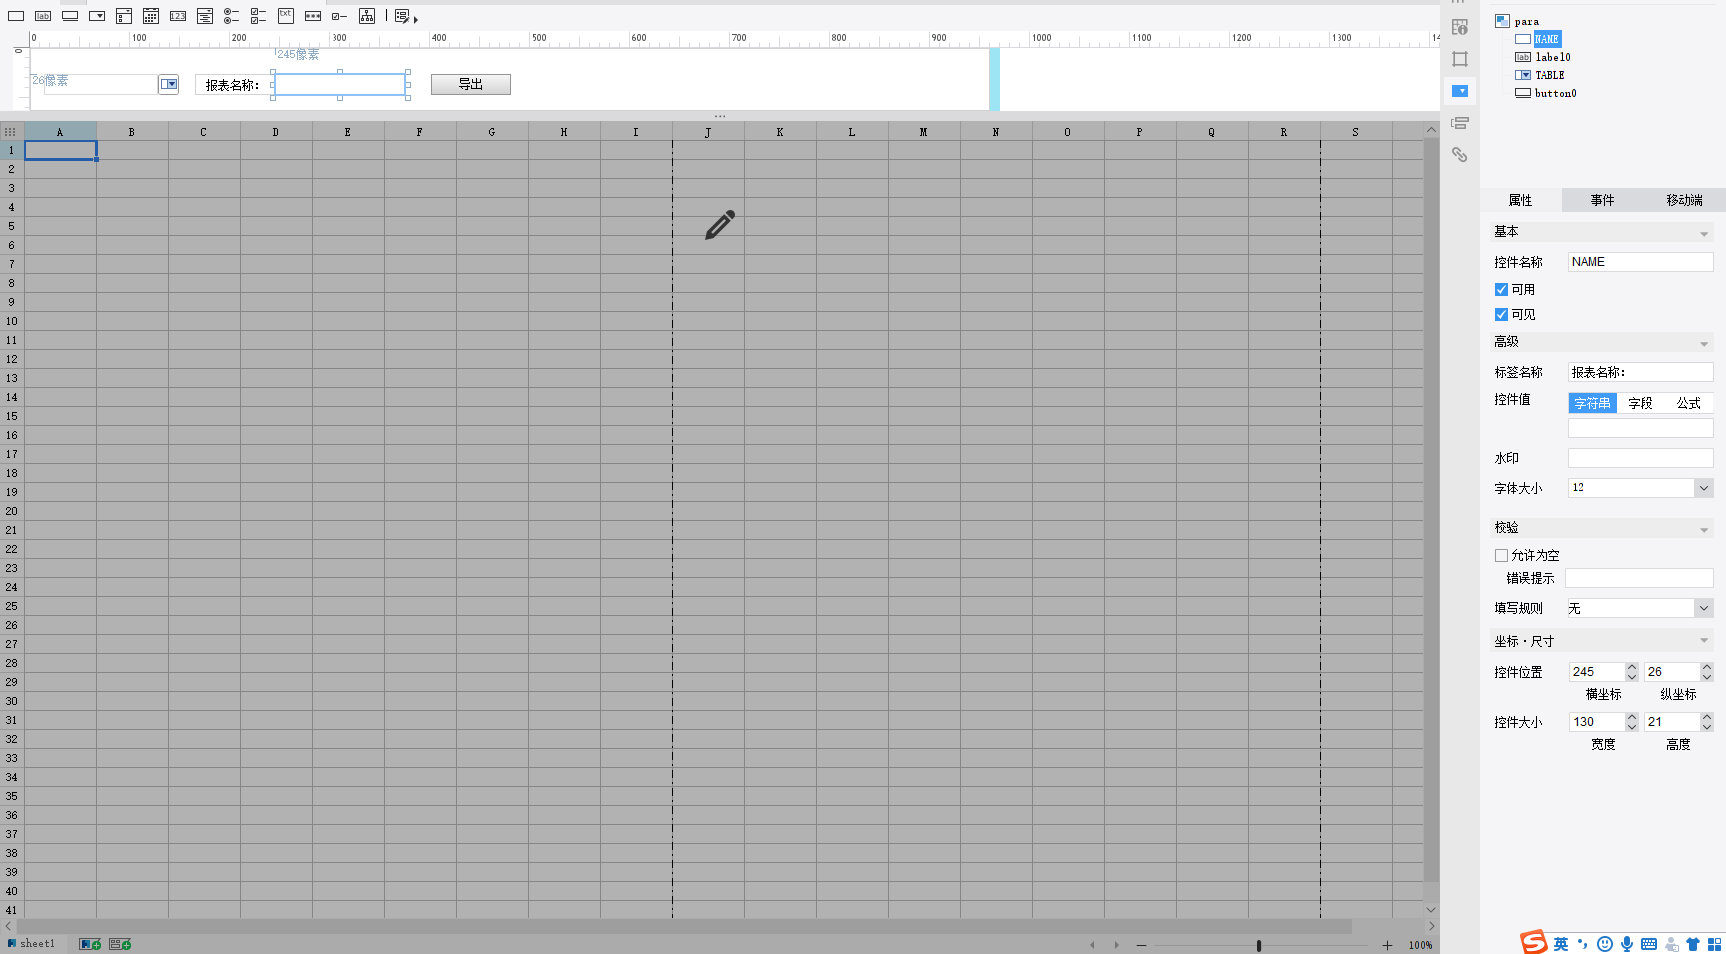Select the text box widget tool
This screenshot has width=1726, height=954.
click(x=16, y=16)
